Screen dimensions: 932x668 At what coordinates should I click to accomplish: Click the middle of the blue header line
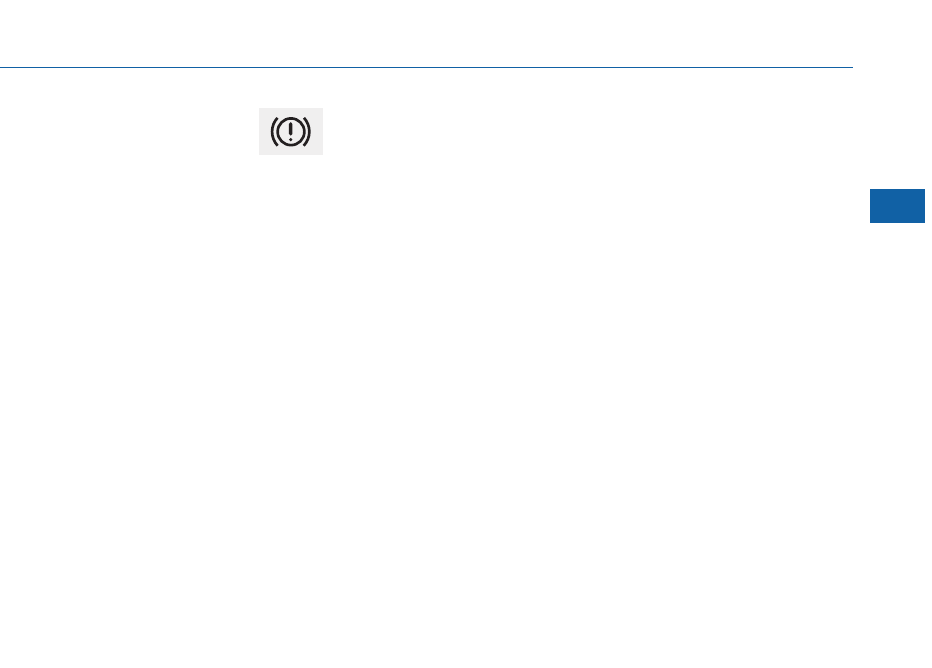pyautogui.click(x=426, y=67)
